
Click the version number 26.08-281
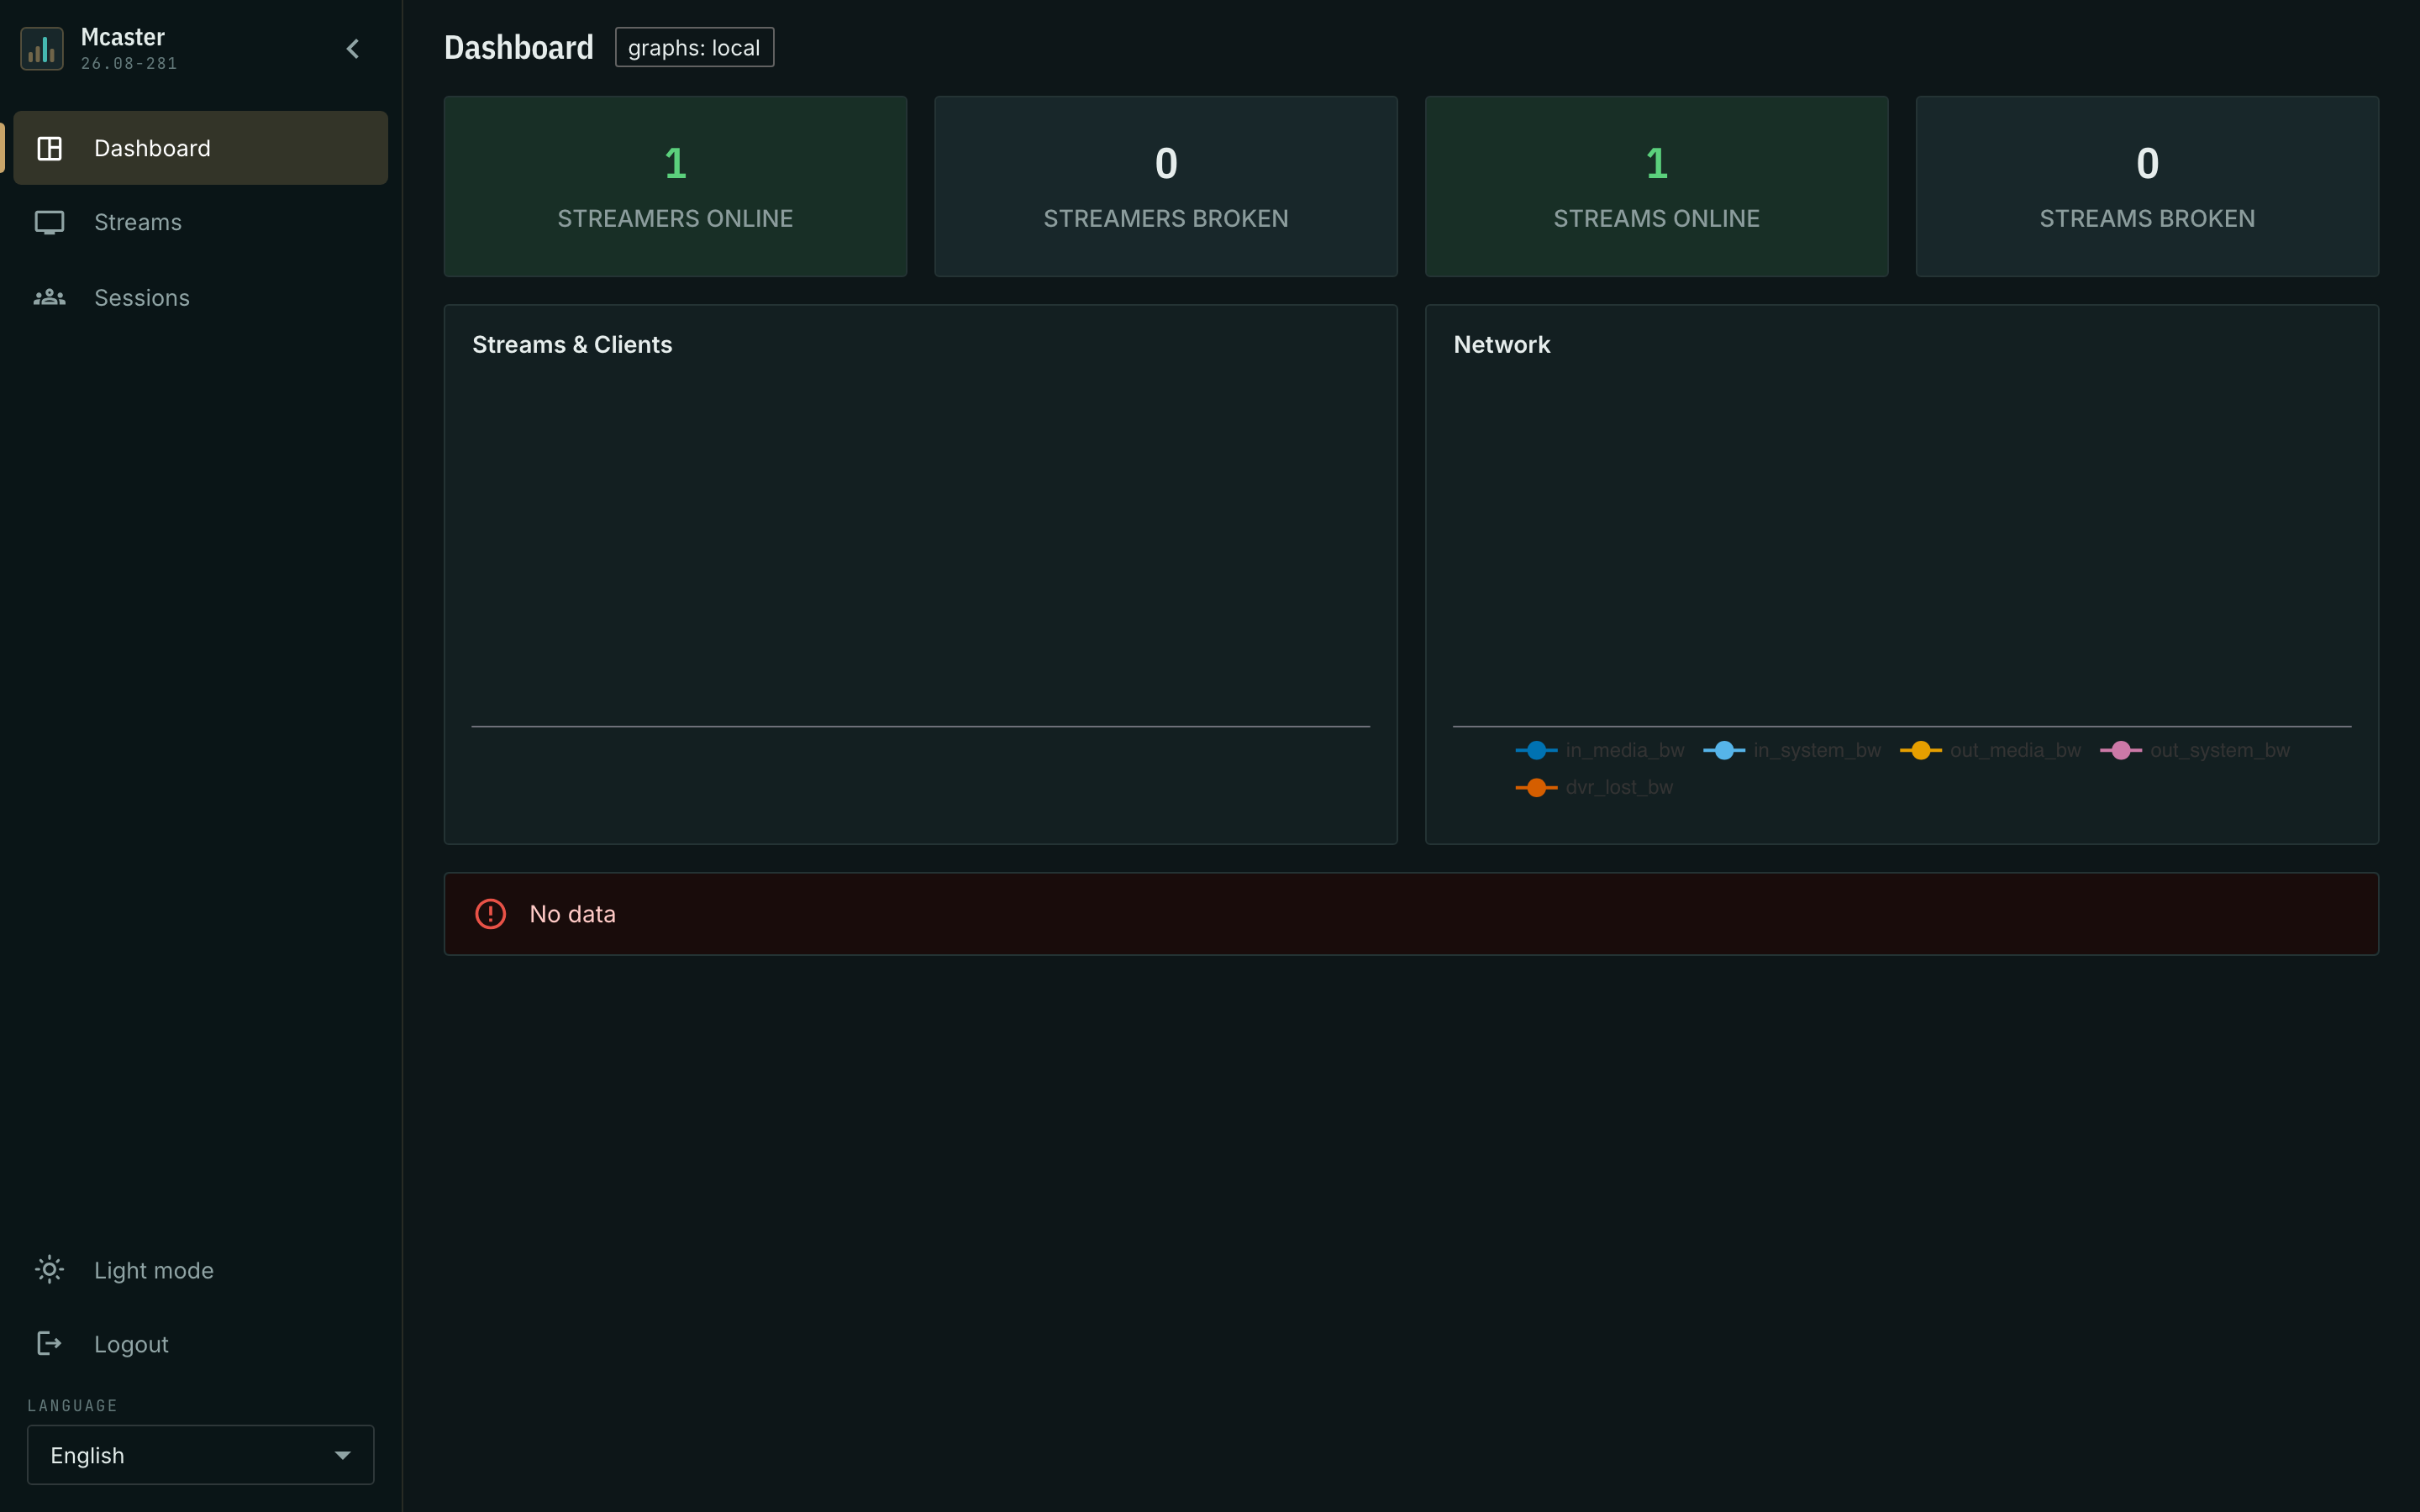(129, 63)
